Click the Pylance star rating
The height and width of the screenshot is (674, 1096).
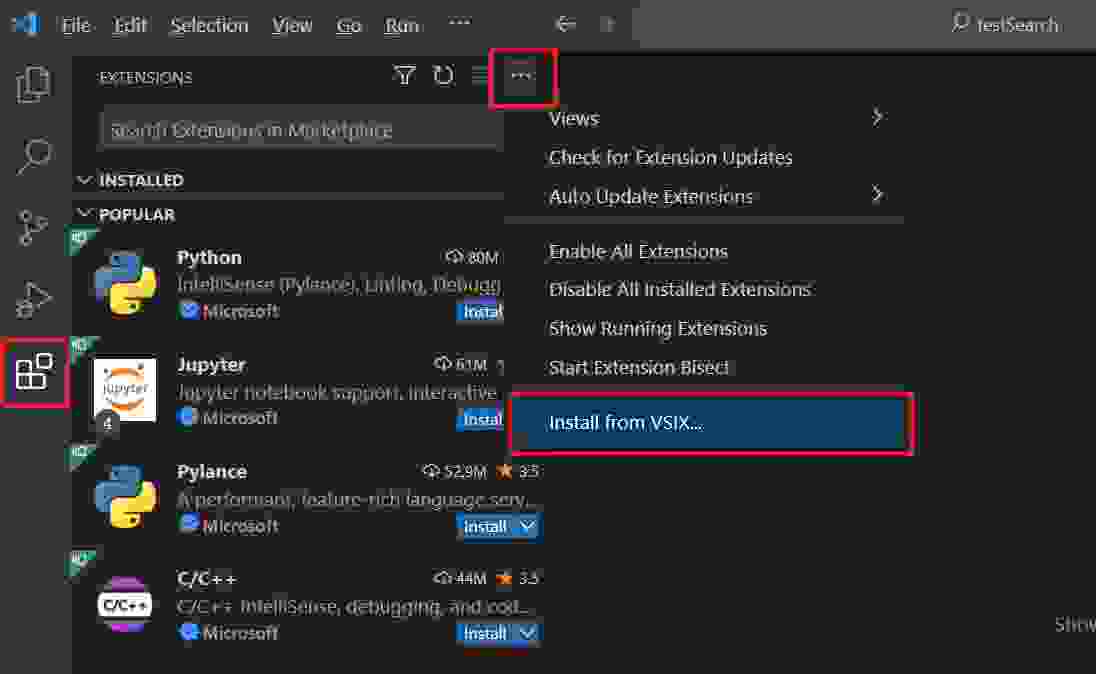518,471
